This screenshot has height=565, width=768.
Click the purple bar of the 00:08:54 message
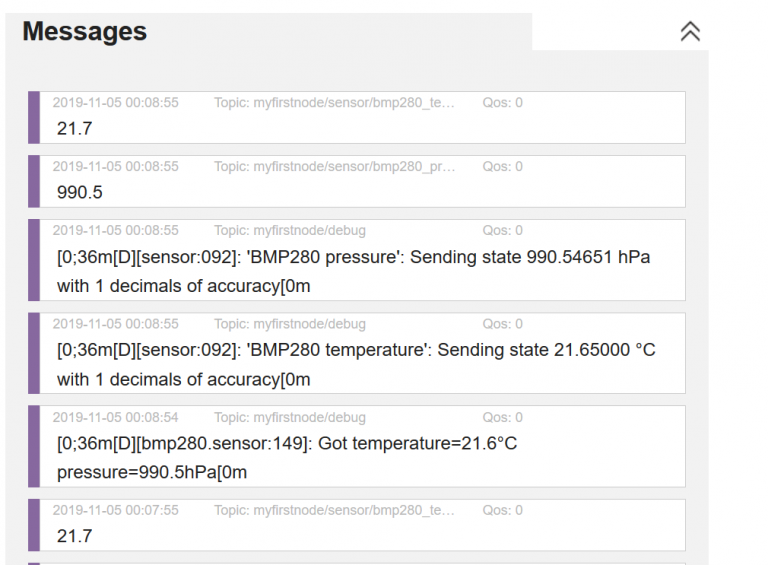click(34, 446)
